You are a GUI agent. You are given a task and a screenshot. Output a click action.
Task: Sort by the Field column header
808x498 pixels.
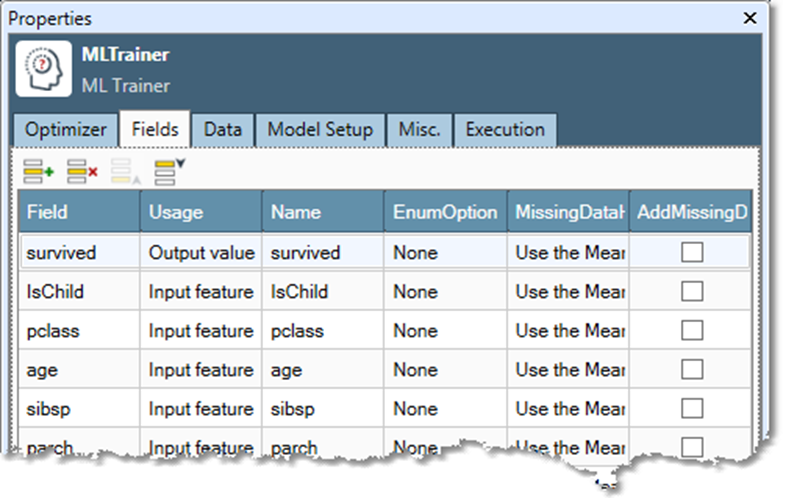79,212
